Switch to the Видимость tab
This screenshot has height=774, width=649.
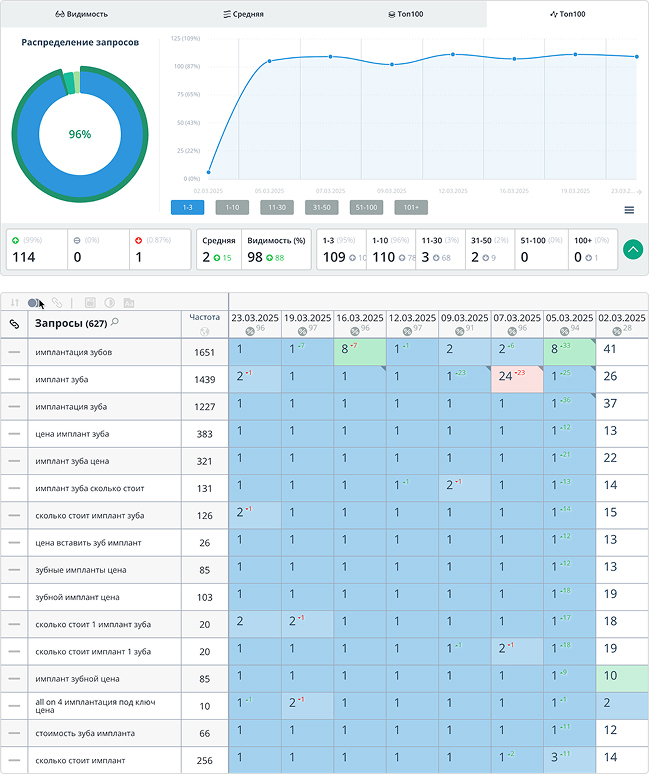coord(81,14)
